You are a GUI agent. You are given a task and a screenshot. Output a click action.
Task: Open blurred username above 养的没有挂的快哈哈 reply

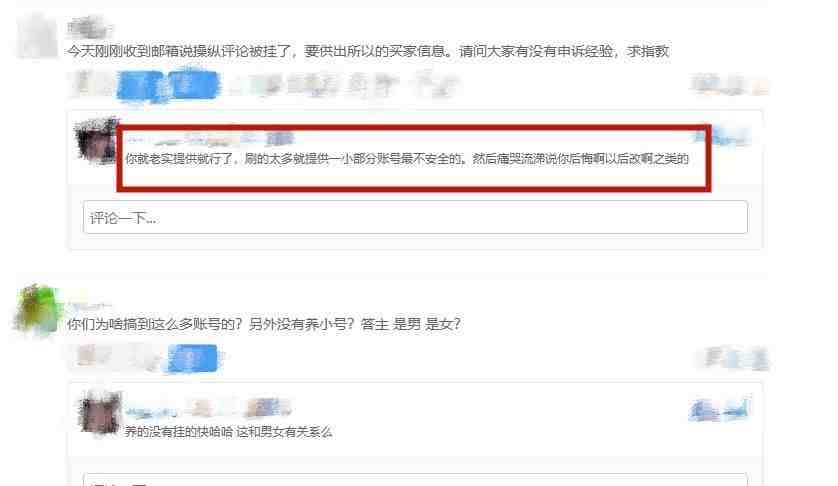tap(208, 409)
